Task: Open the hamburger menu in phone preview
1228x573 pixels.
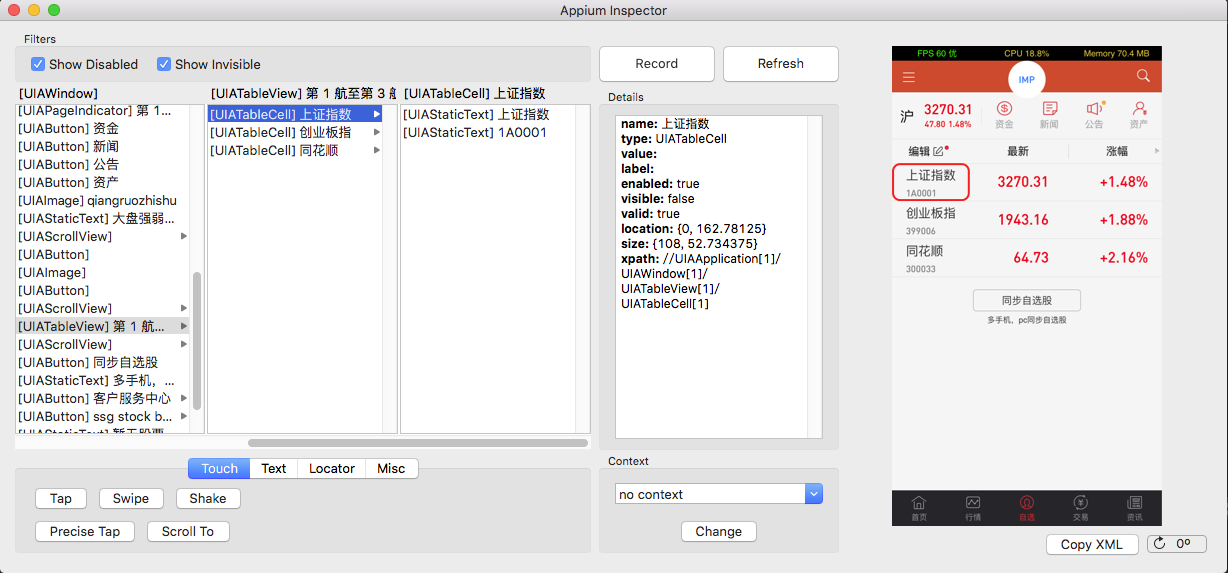Action: point(908,77)
